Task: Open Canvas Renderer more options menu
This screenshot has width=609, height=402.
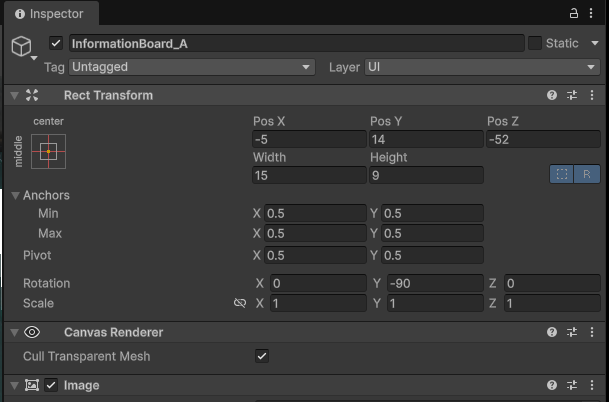Action: pyautogui.click(x=592, y=332)
